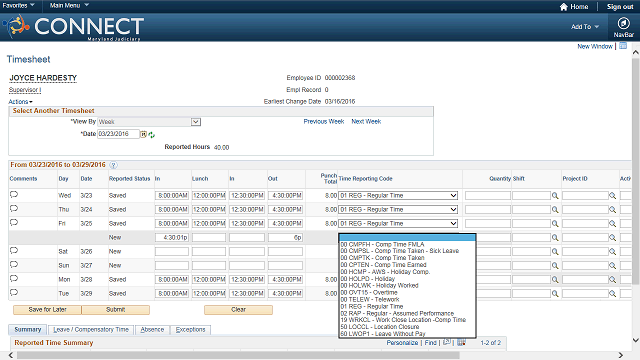Look up Project ID for Fri 3/25
640x360 pixels.
click(612, 224)
